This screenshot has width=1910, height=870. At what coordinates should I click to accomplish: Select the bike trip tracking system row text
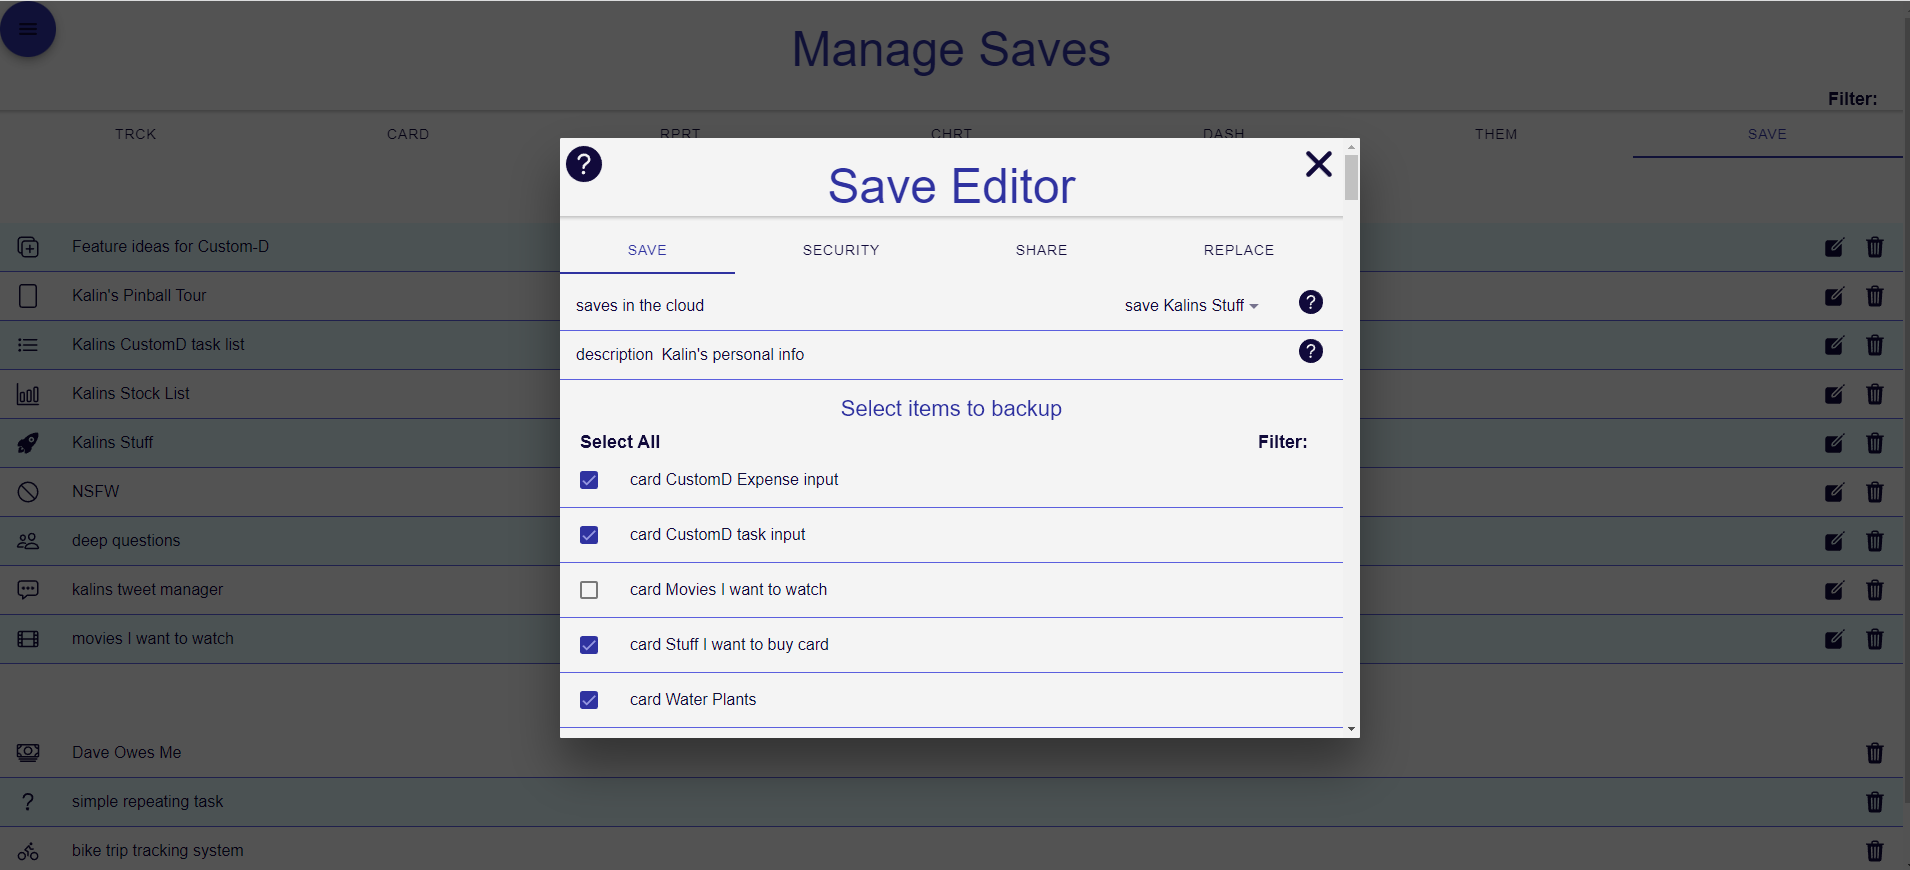click(157, 850)
